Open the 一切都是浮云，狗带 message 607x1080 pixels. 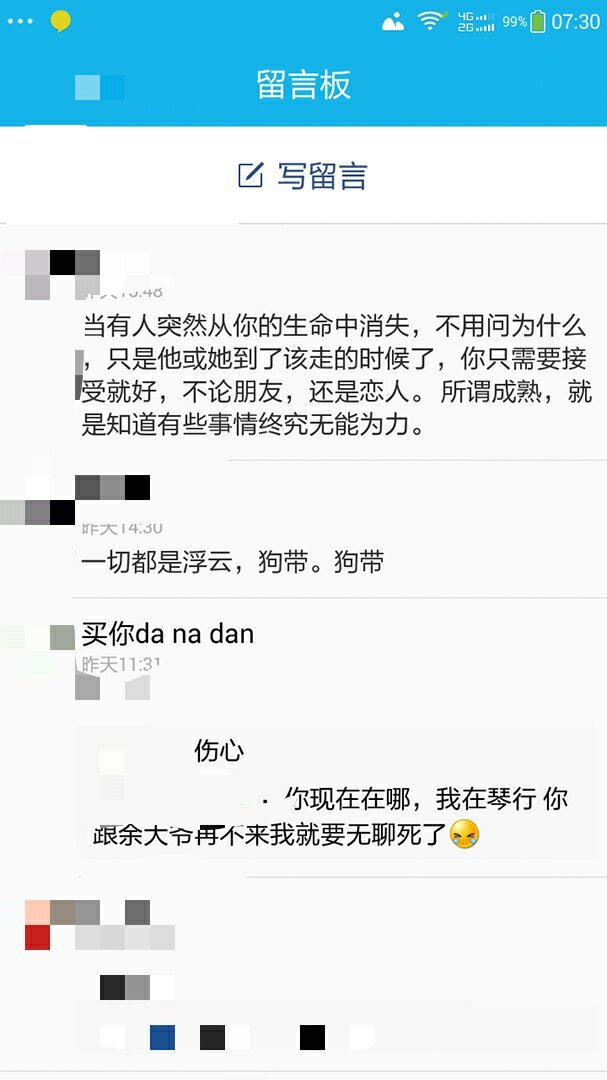click(x=232, y=563)
